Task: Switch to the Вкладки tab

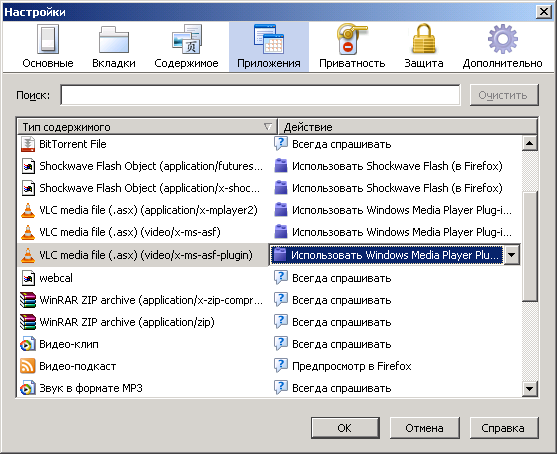Action: [x=114, y=47]
